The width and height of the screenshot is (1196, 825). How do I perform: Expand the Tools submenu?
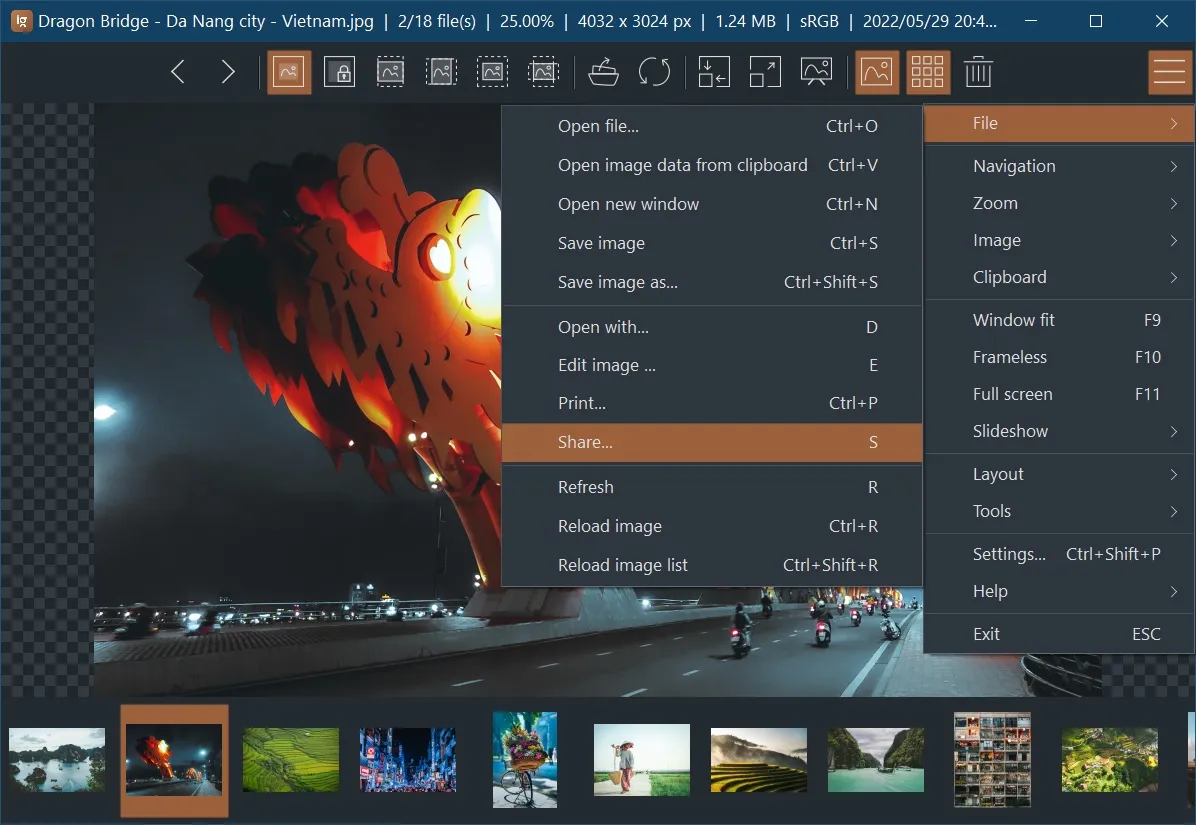[x=1059, y=512]
